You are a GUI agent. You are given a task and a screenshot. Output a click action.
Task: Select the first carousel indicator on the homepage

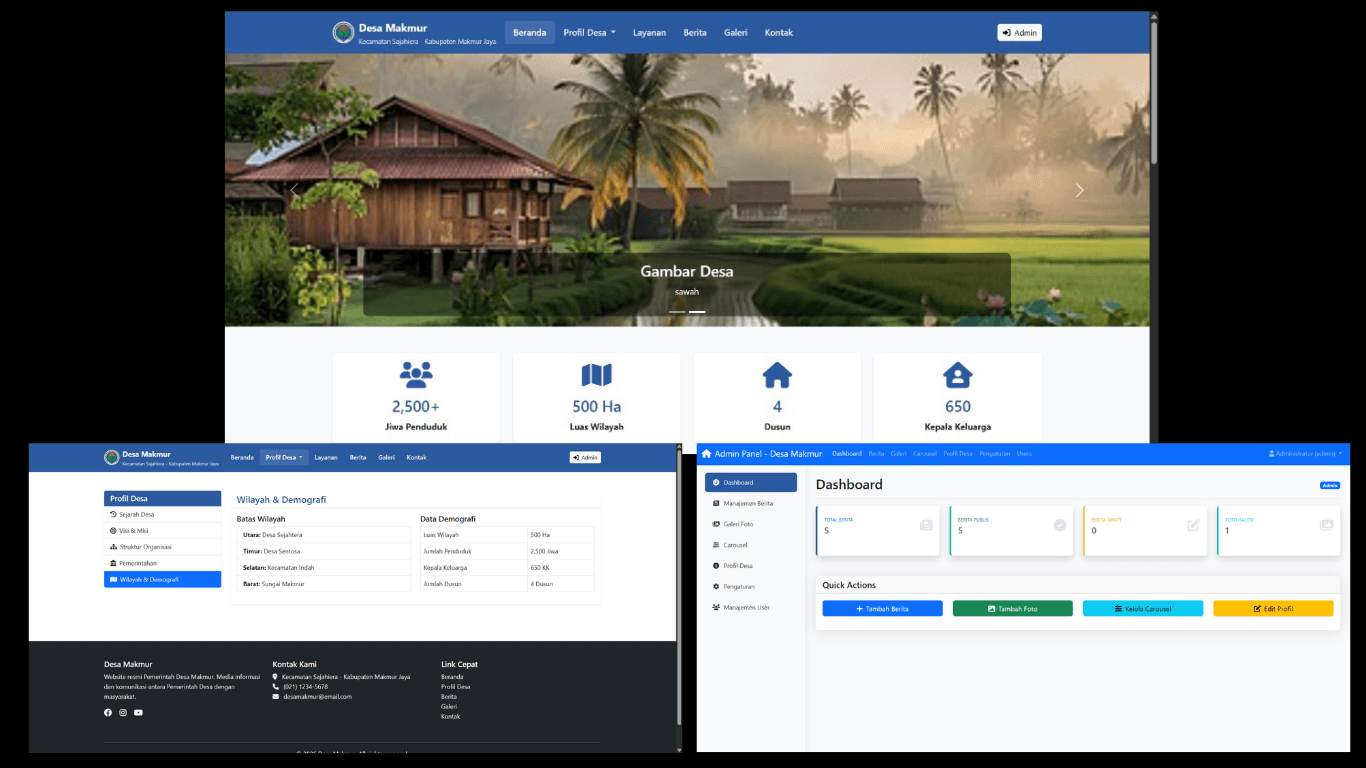[677, 312]
